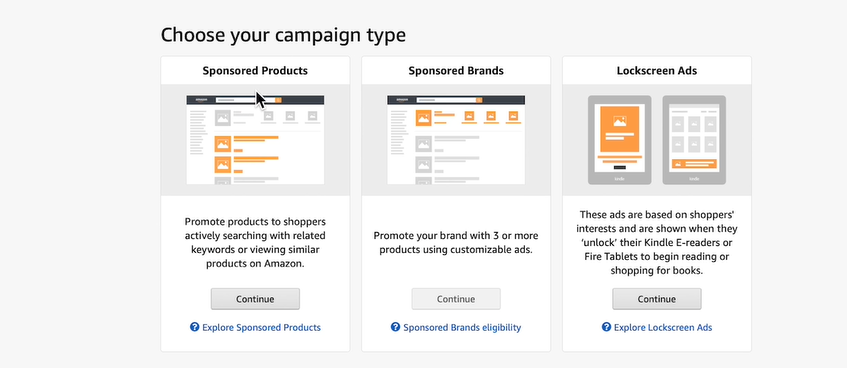Click the Sponsored Brands description text
Viewport: 847px width, 368px height.
pos(456,243)
